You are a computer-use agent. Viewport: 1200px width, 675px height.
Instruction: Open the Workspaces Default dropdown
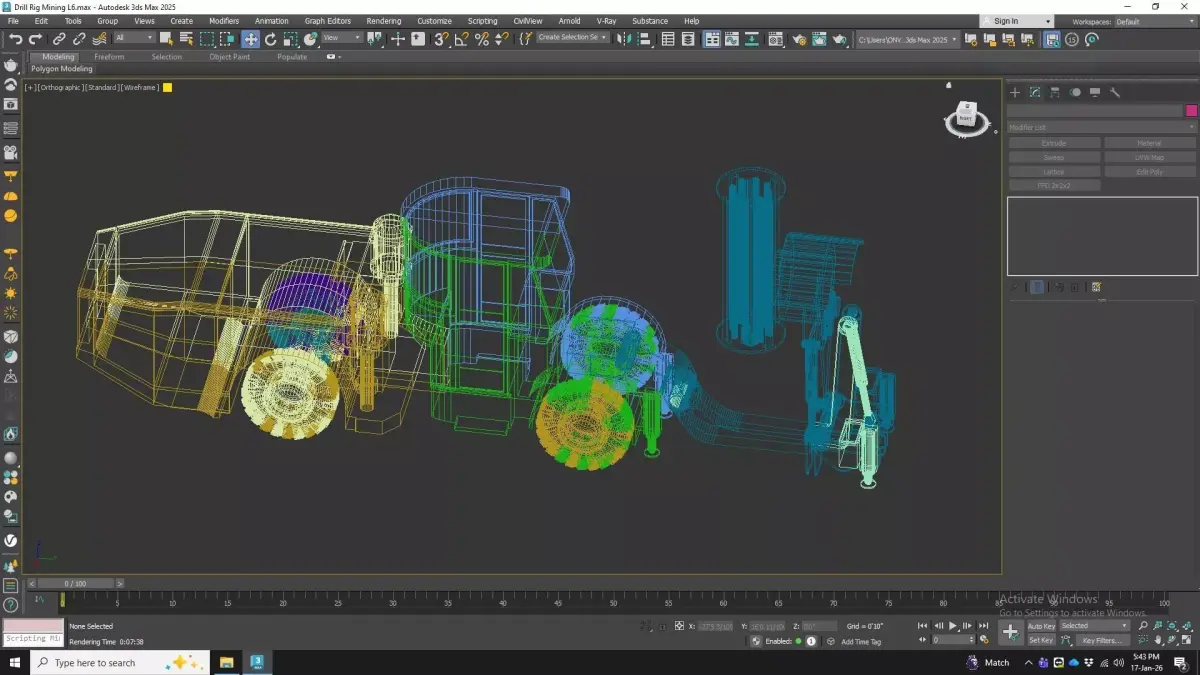(x=1153, y=21)
